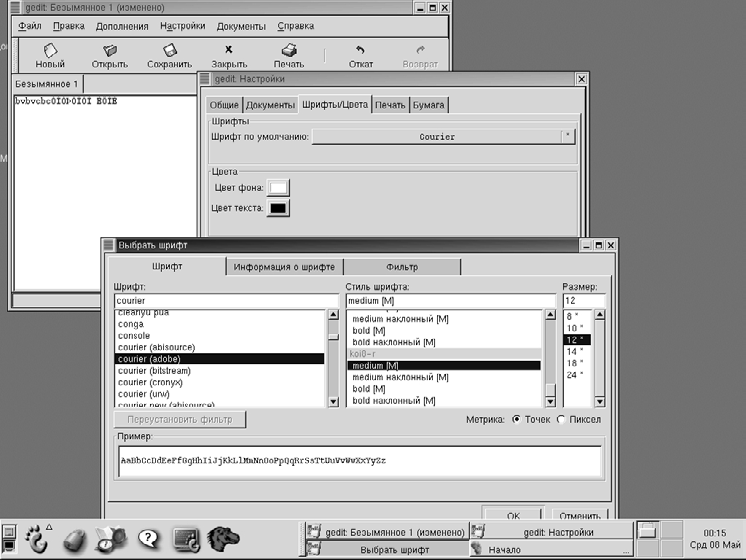Open the Настройки menu in gedit
The image size is (746, 560).
(x=183, y=25)
